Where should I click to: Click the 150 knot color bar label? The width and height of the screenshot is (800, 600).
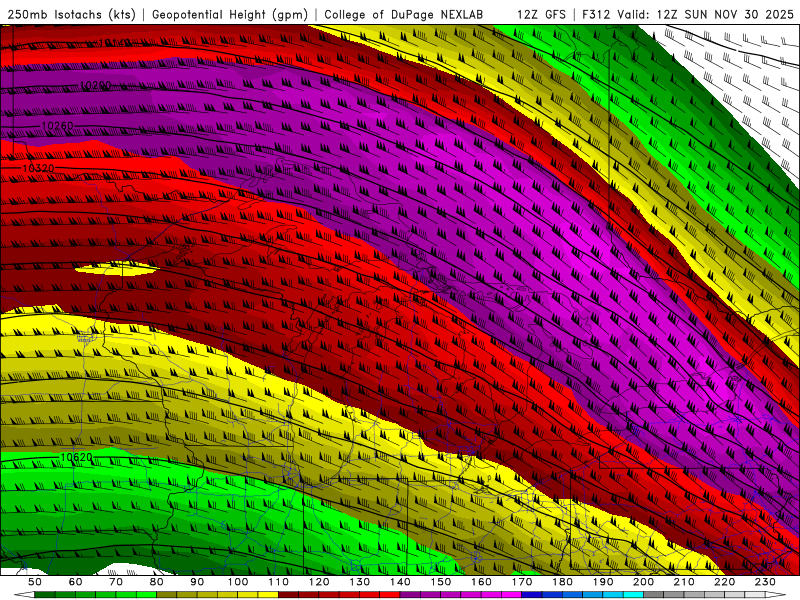tap(440, 582)
